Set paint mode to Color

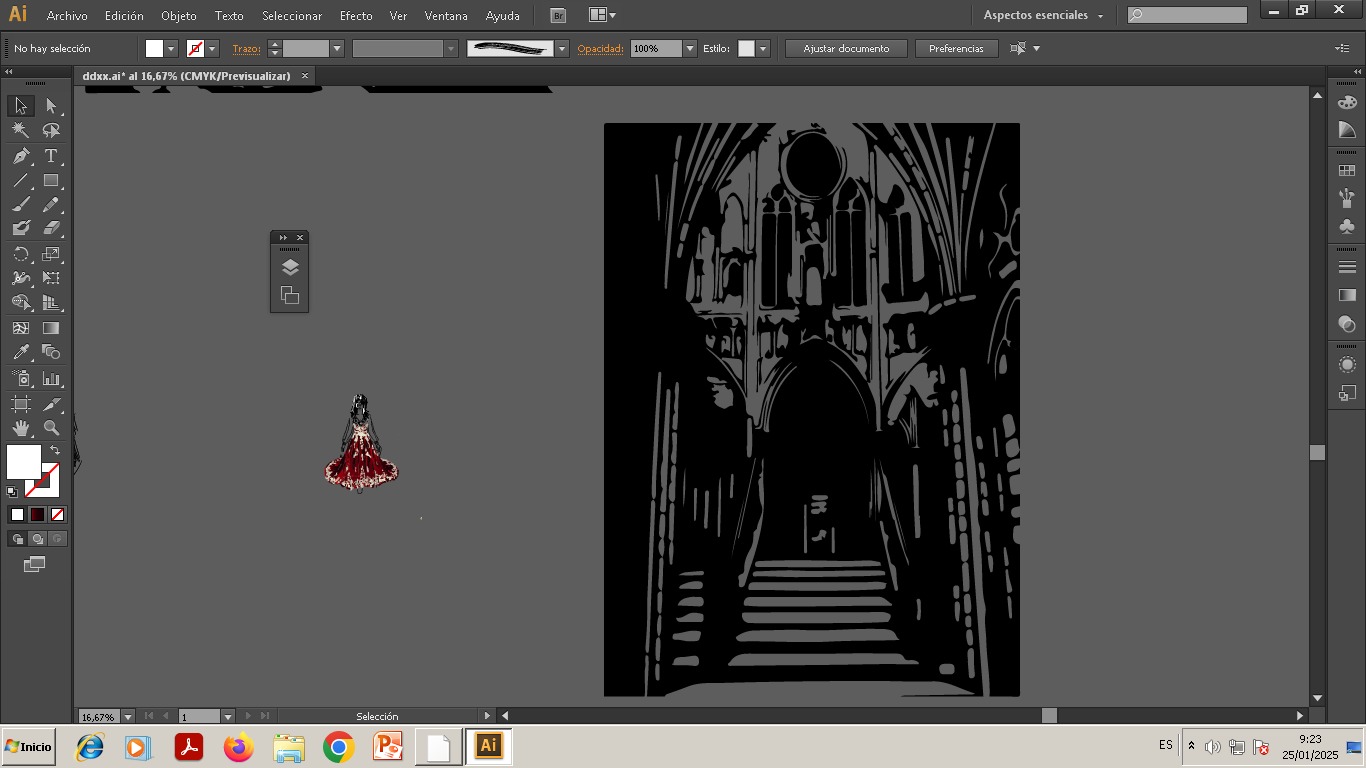pyautogui.click(x=17, y=515)
